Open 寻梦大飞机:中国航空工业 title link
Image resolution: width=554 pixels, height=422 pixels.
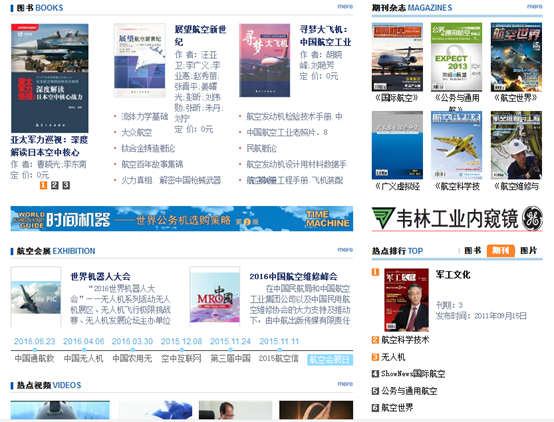pyautogui.click(x=325, y=35)
